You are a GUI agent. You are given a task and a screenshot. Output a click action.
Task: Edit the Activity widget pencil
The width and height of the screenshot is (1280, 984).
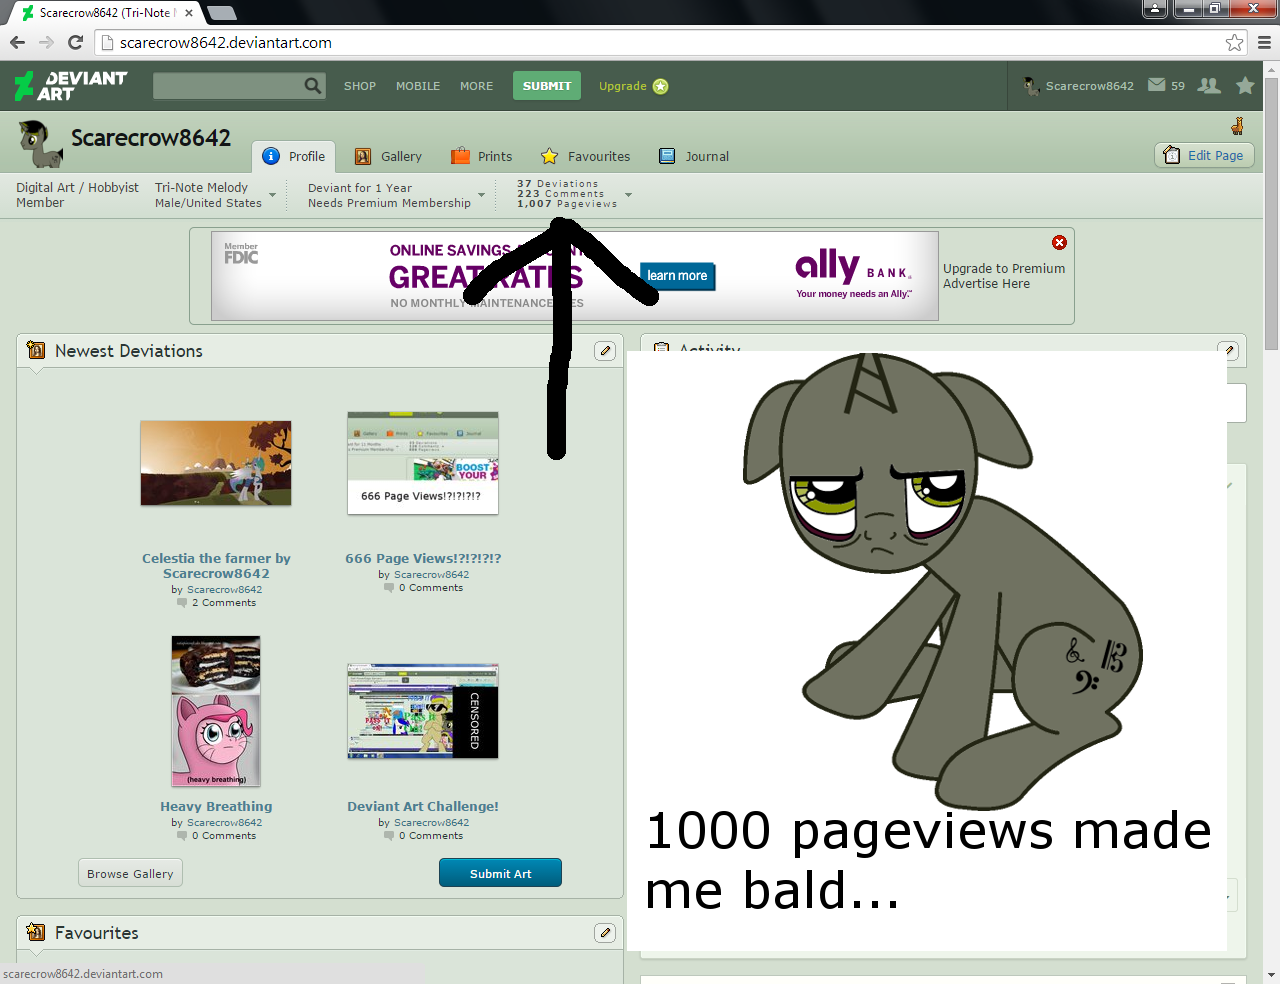pos(1229,351)
